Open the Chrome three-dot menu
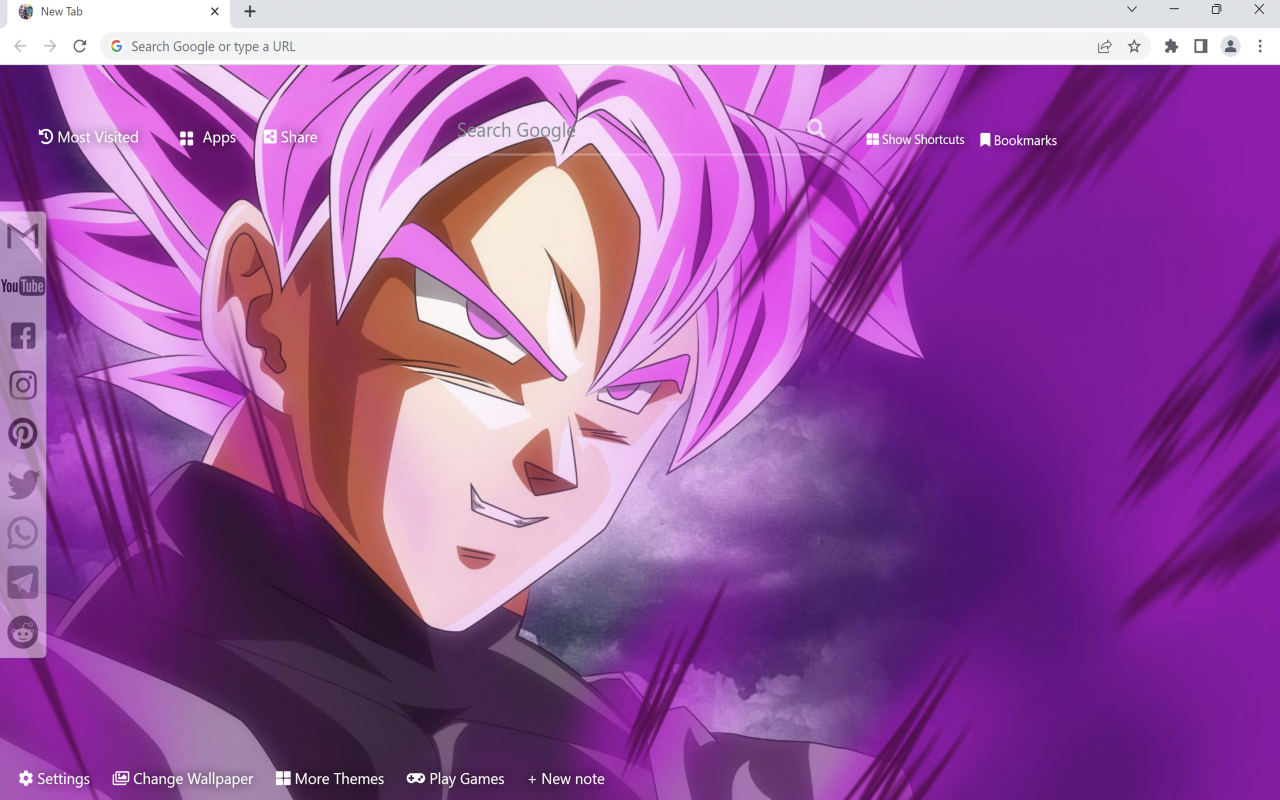The height and width of the screenshot is (800, 1280). tap(1260, 46)
